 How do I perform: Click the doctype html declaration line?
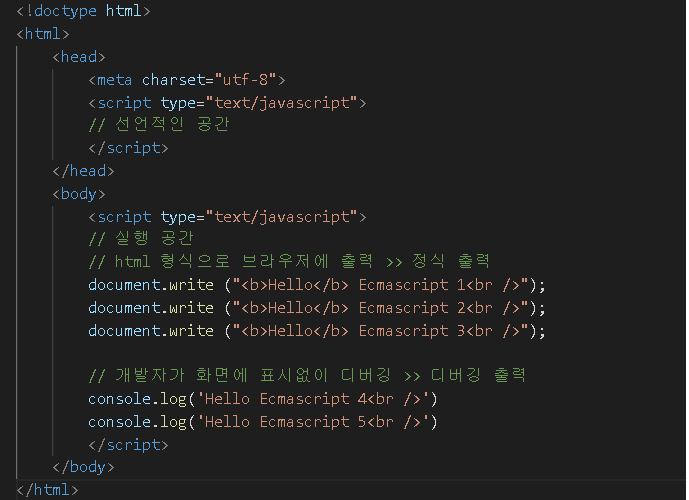point(83,11)
